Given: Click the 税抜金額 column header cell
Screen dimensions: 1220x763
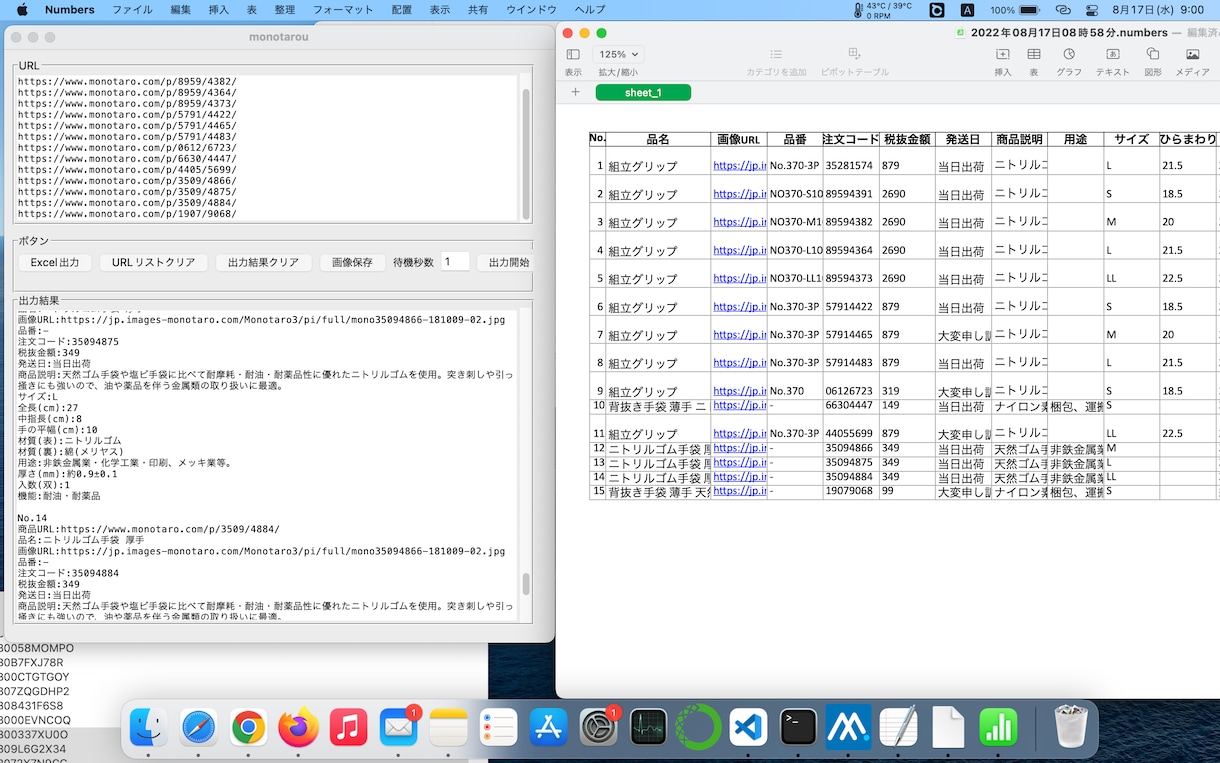Looking at the screenshot, I should tap(907, 139).
